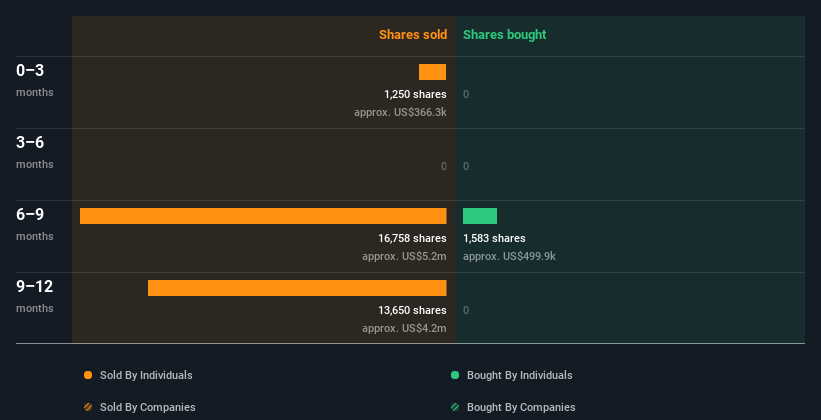Click the approx. US$499.9k amount
The height and width of the screenshot is (420, 821).
coord(509,257)
